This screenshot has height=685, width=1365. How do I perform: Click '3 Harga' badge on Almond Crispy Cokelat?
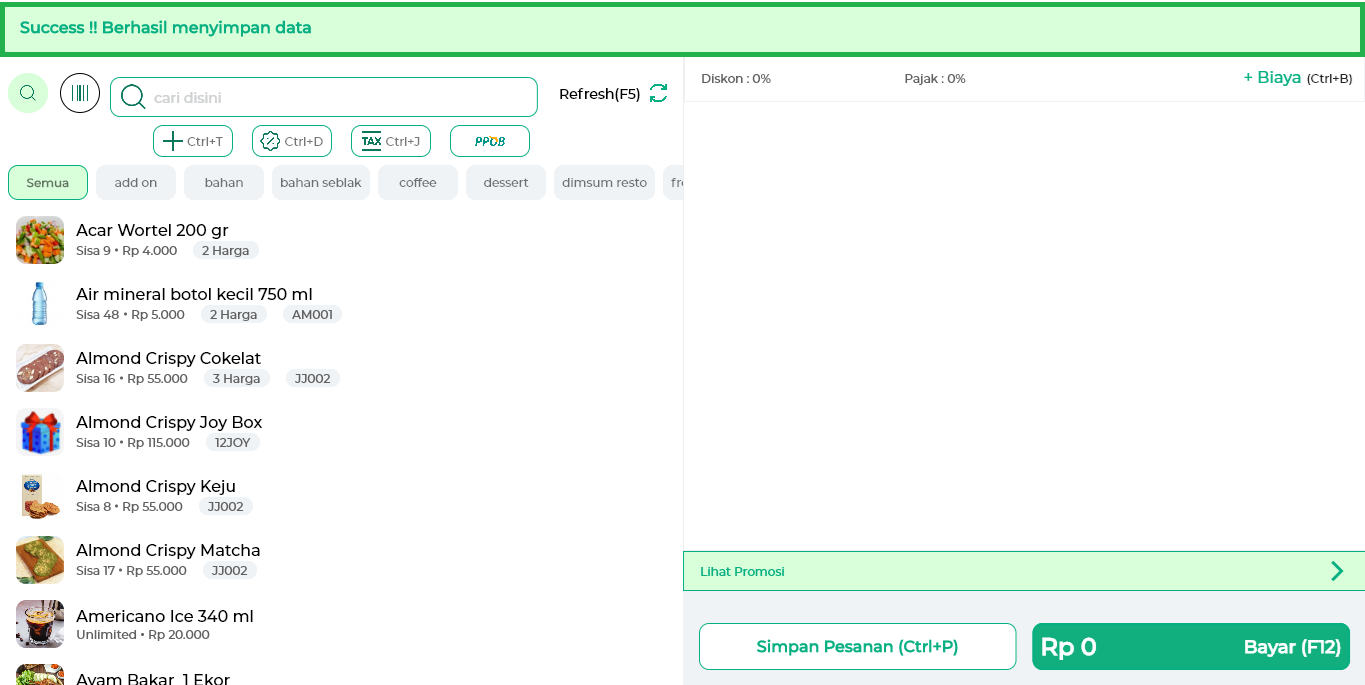[x=237, y=379]
